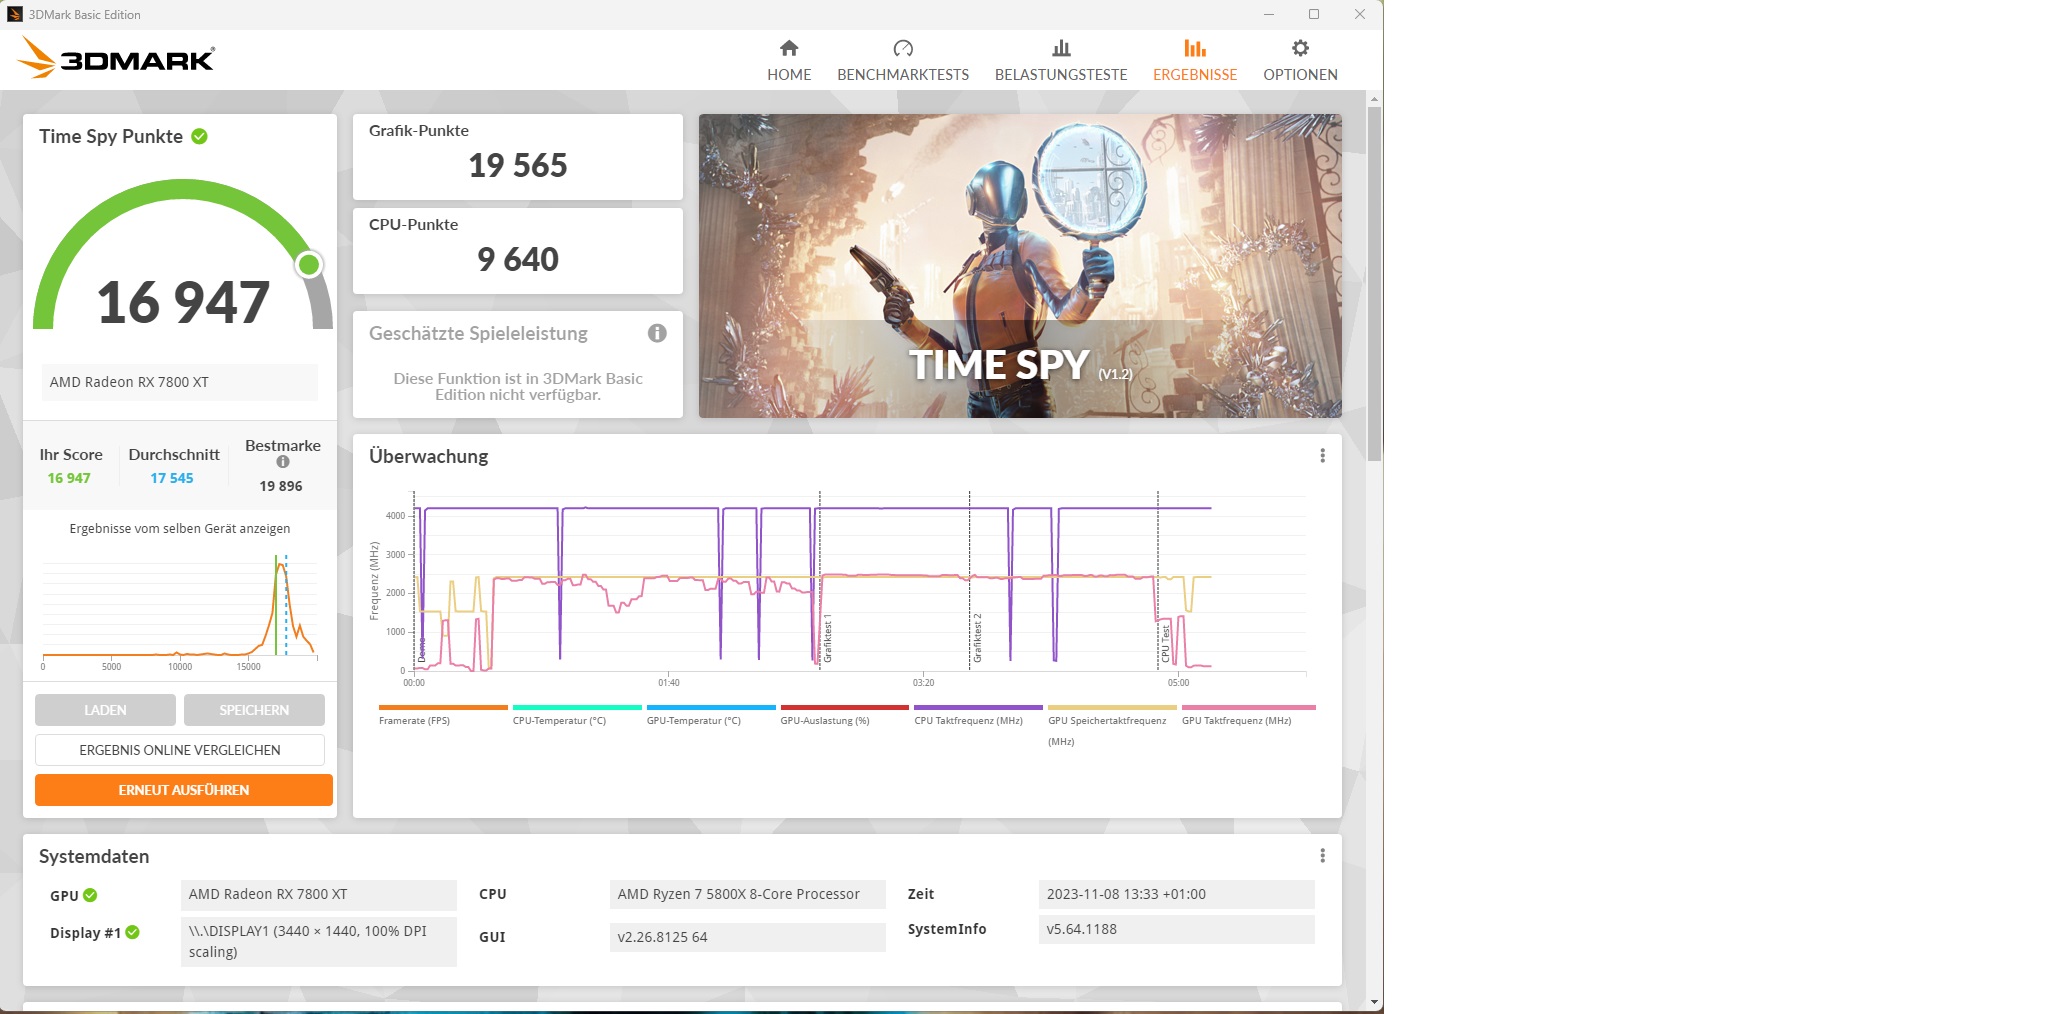This screenshot has height=1014, width=2064.
Task: Click the home house icon
Action: tap(789, 48)
